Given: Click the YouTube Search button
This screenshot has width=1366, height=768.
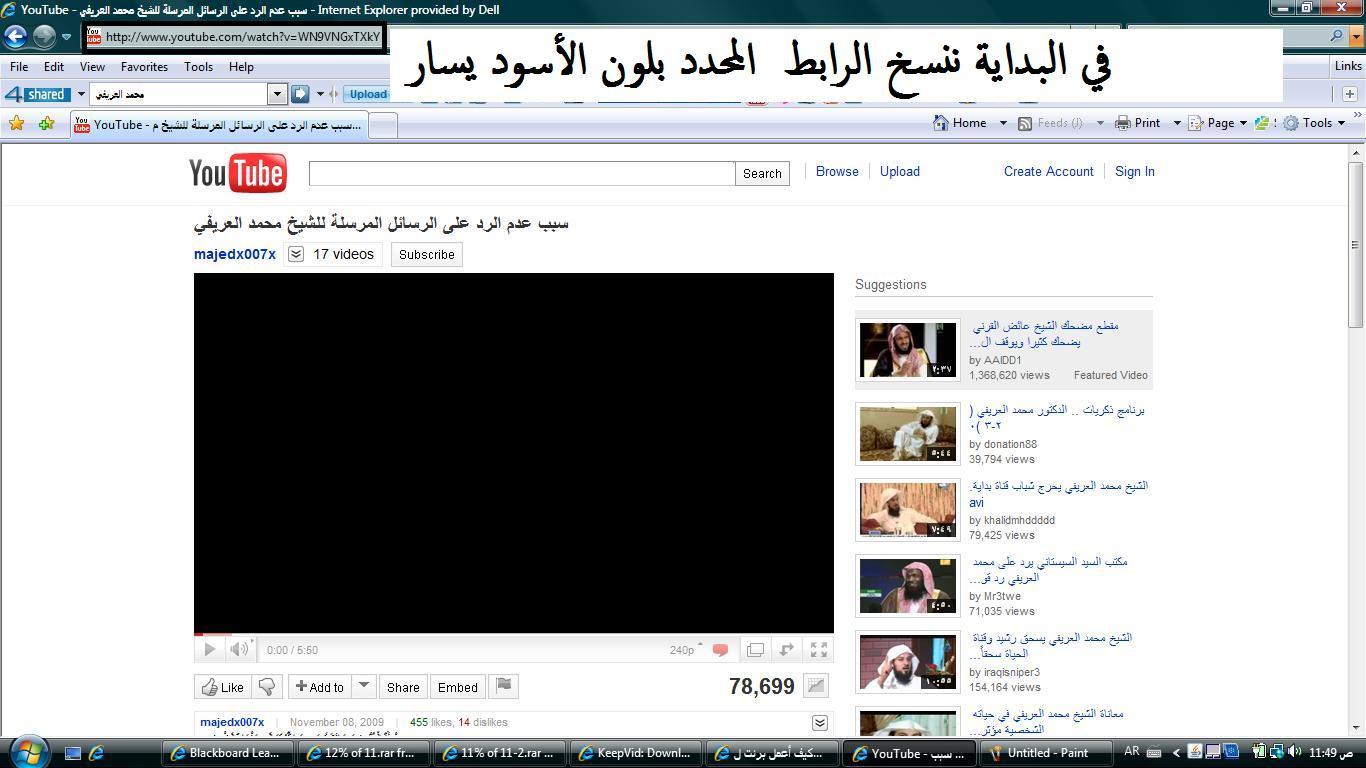Looking at the screenshot, I should pos(762,173).
